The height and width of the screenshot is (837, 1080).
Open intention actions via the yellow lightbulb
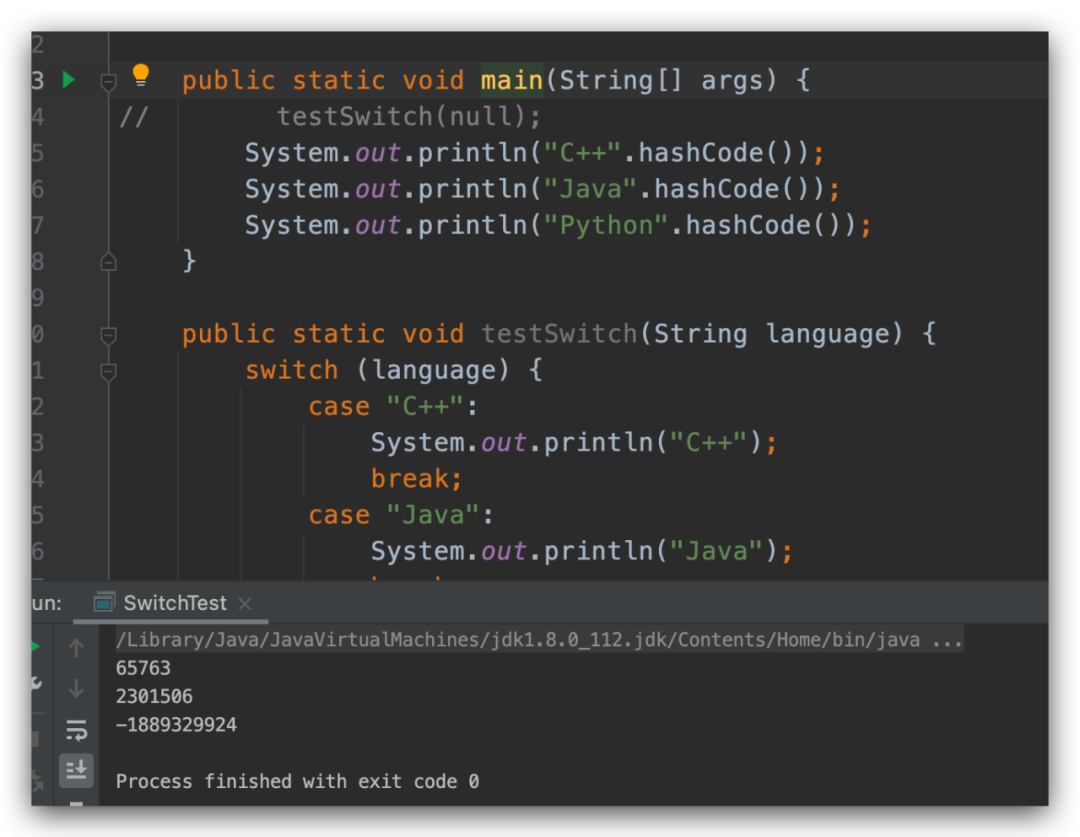pyautogui.click(x=140, y=73)
